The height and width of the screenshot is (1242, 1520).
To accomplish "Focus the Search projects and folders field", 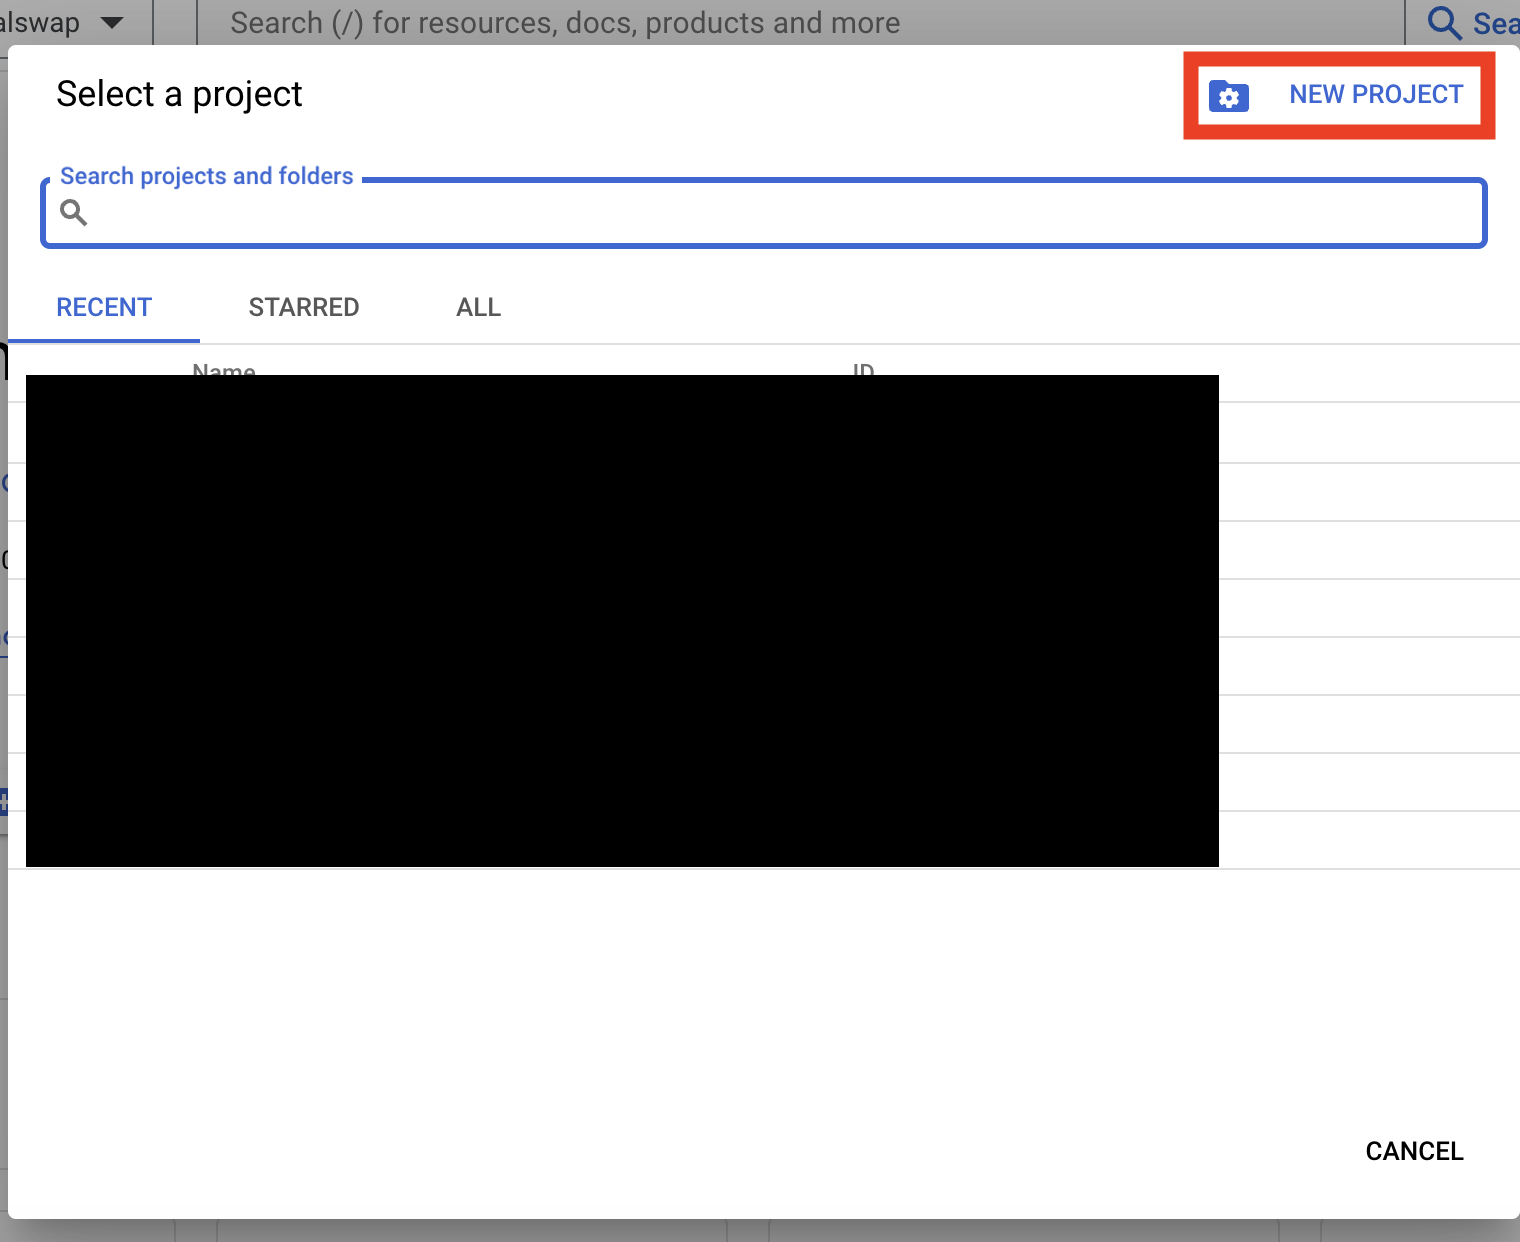I will pos(780,213).
